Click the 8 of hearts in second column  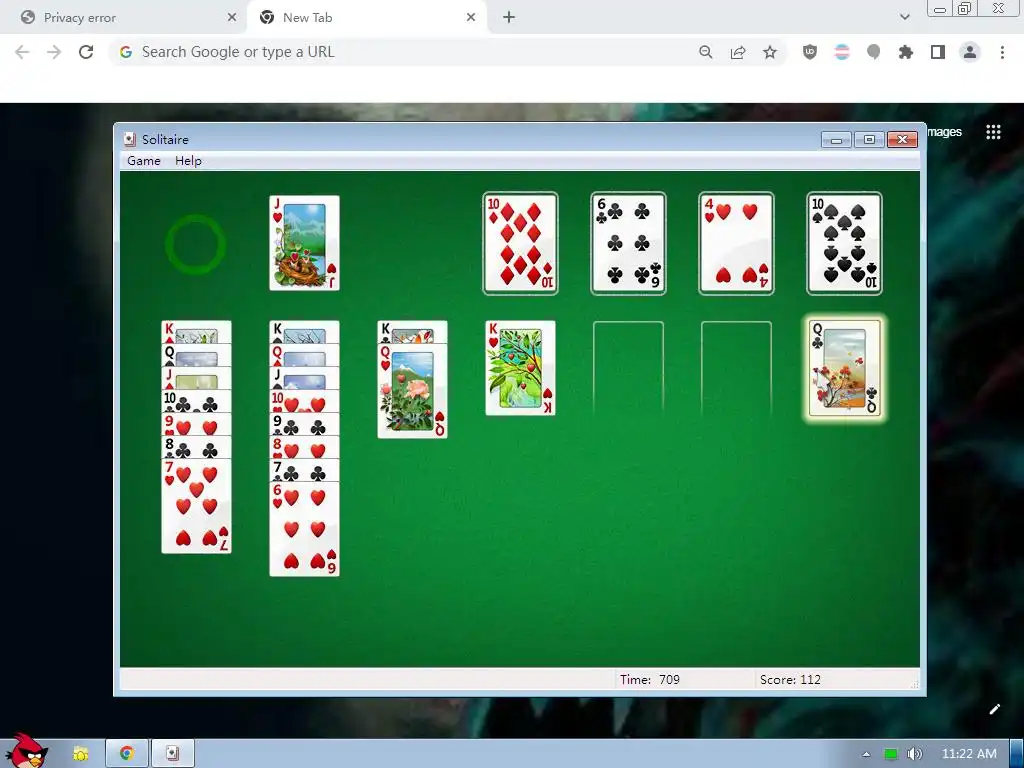coord(304,447)
